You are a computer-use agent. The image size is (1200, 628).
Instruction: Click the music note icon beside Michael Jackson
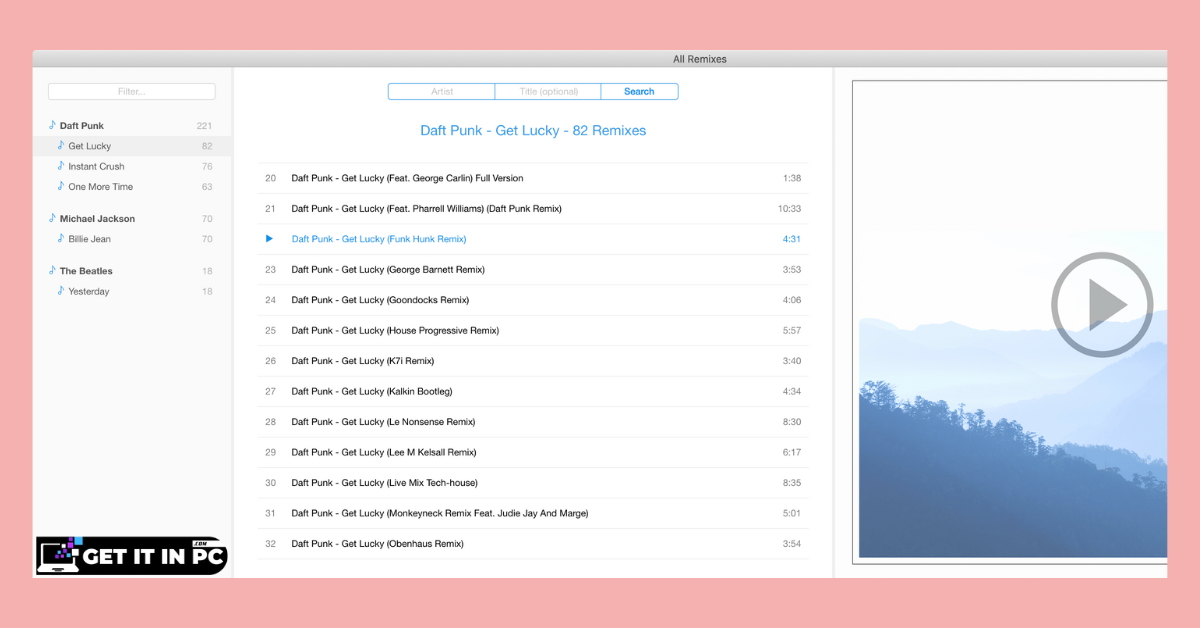point(52,218)
